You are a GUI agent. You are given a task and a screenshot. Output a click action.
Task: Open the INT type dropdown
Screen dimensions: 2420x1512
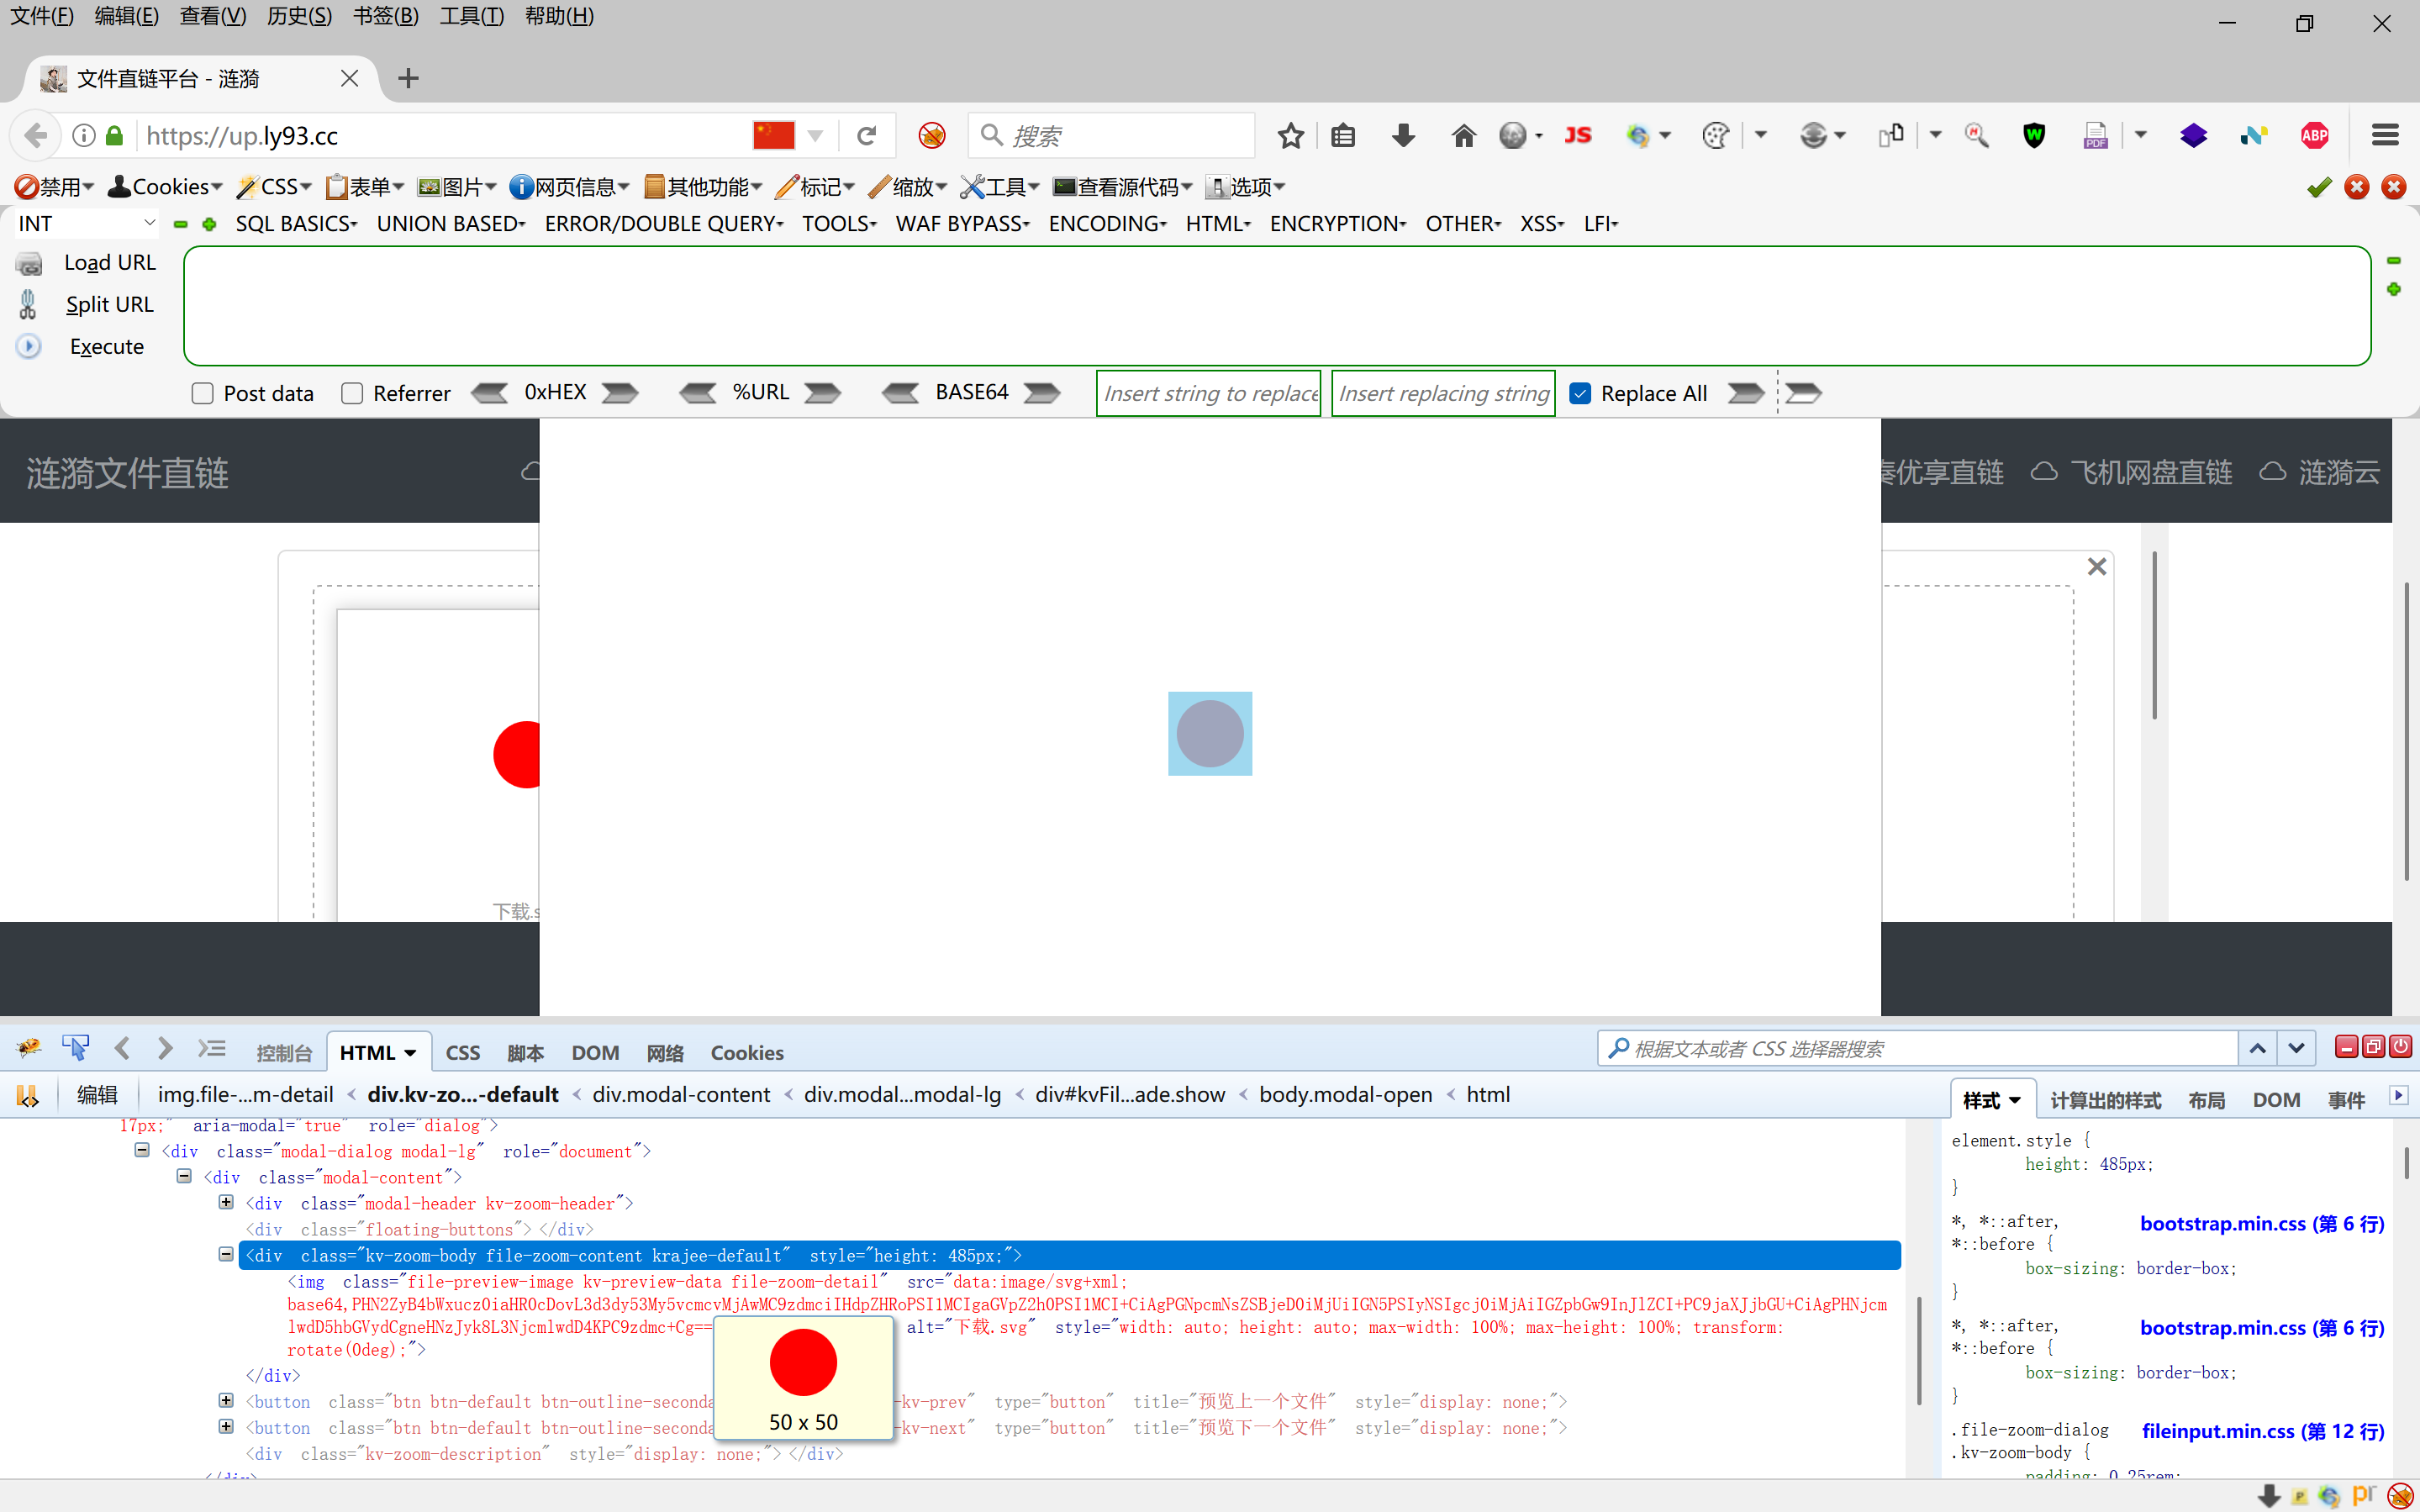pos(86,223)
